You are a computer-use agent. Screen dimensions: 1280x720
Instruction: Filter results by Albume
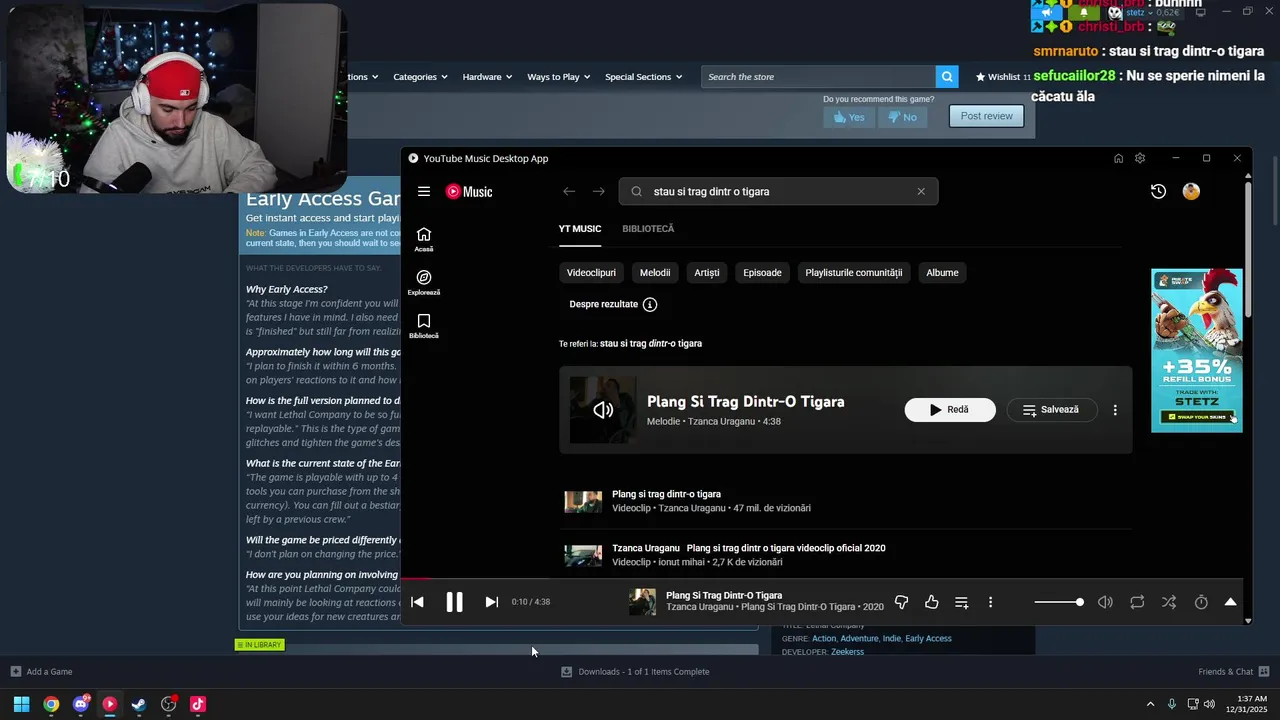[942, 272]
